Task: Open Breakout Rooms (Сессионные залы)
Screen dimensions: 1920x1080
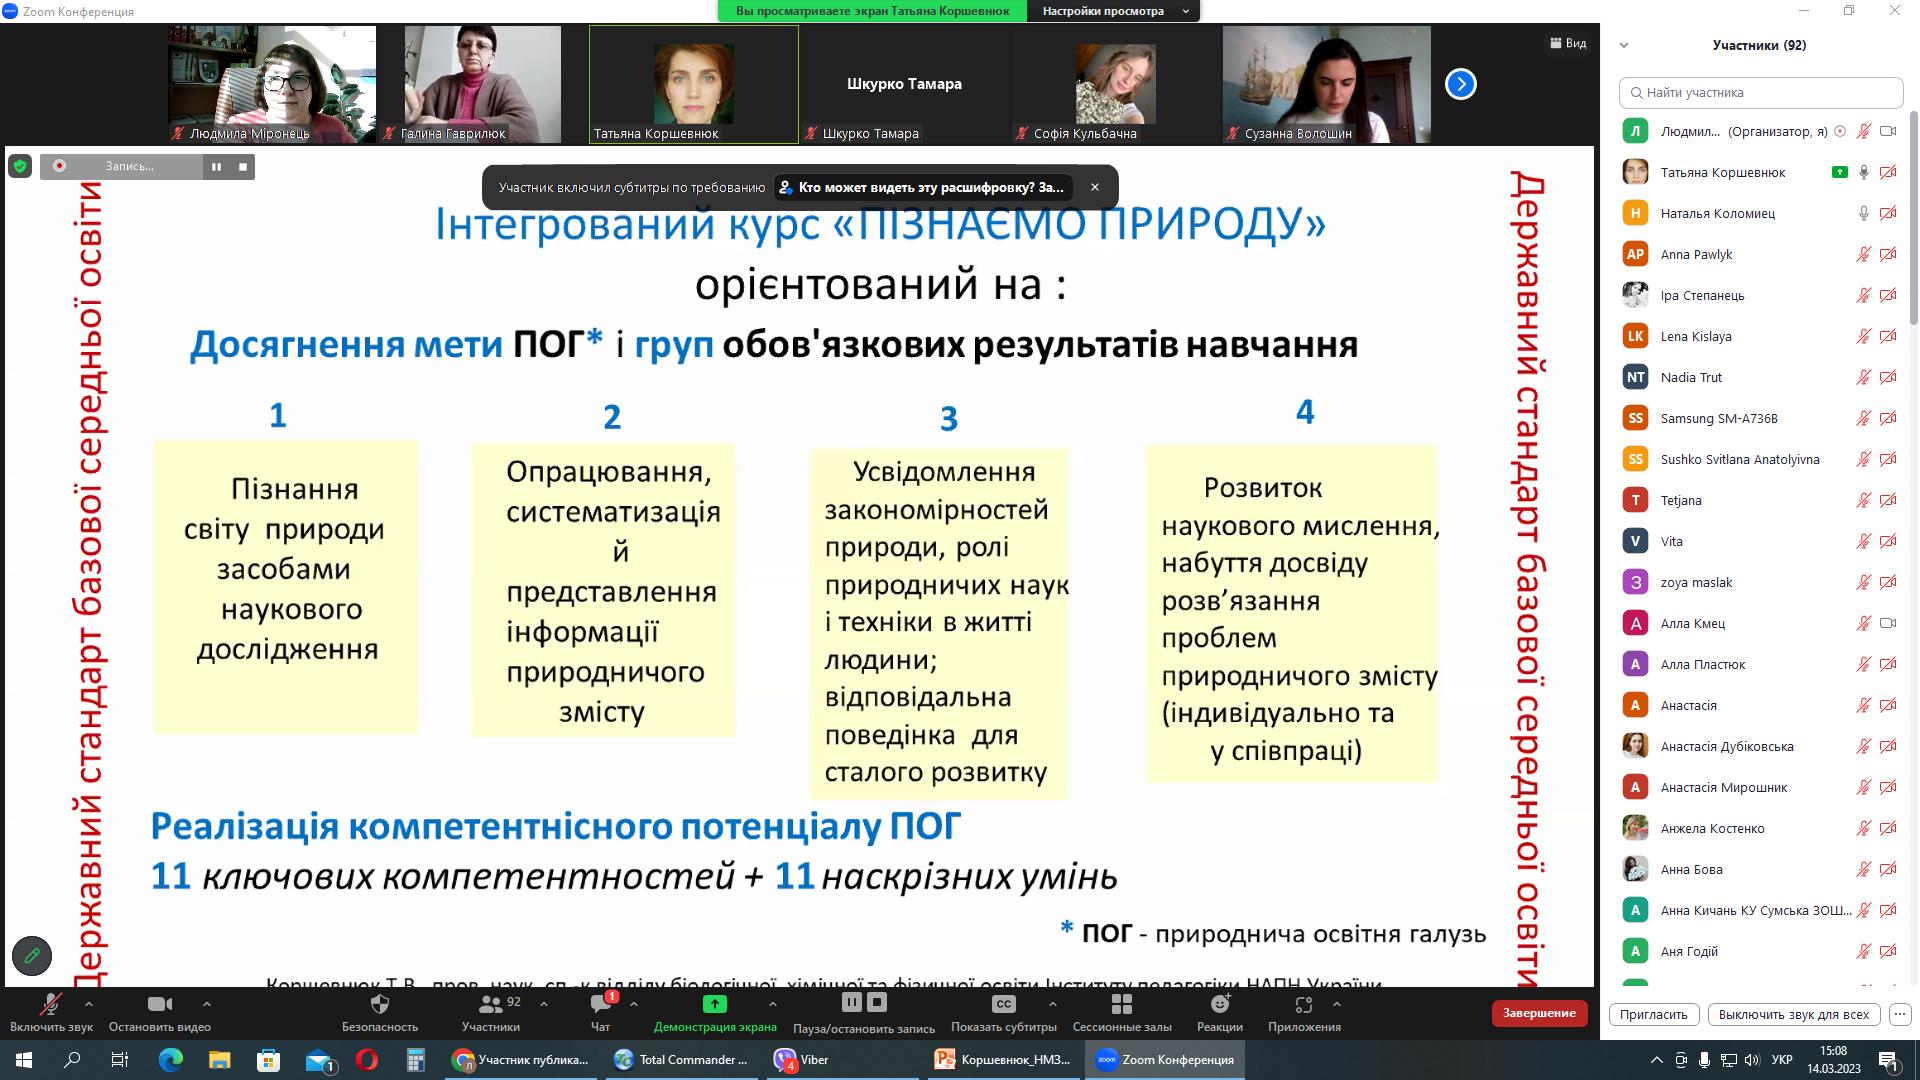Action: [x=1121, y=1004]
